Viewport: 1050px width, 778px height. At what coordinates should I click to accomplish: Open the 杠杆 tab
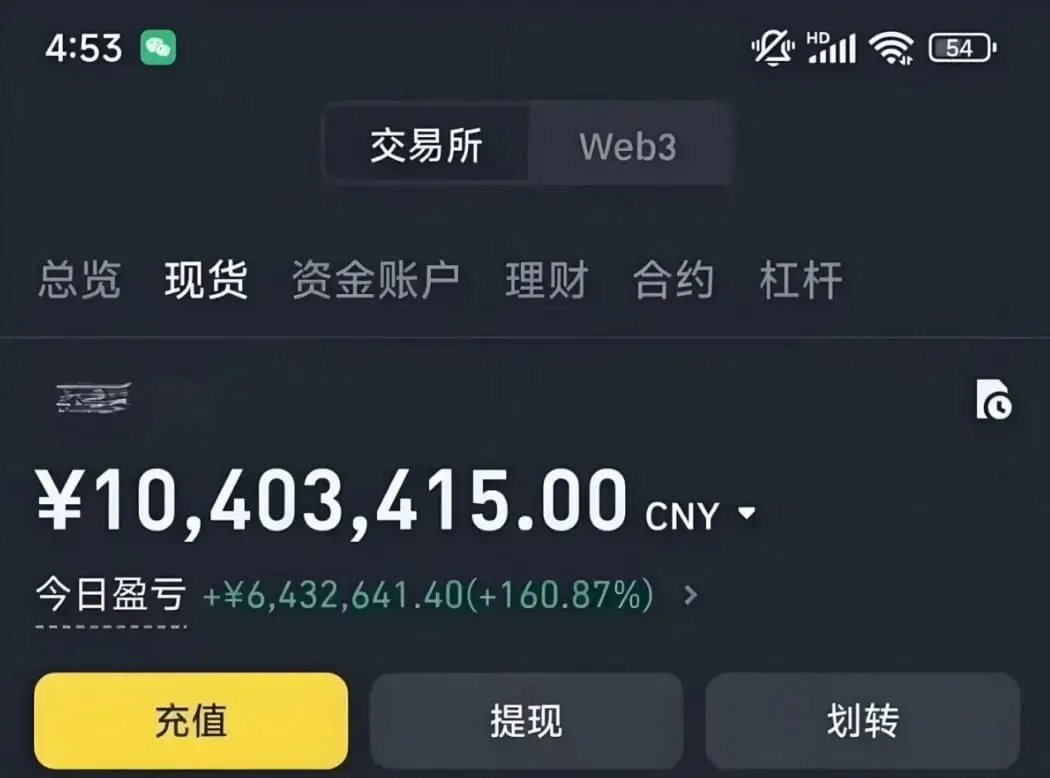point(800,279)
